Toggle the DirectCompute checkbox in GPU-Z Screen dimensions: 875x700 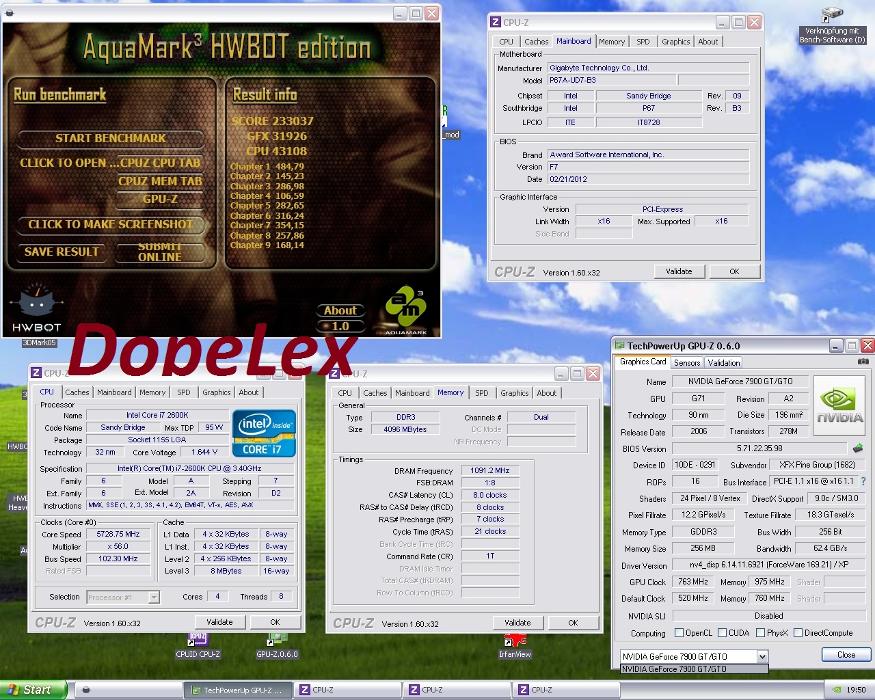[x=798, y=632]
